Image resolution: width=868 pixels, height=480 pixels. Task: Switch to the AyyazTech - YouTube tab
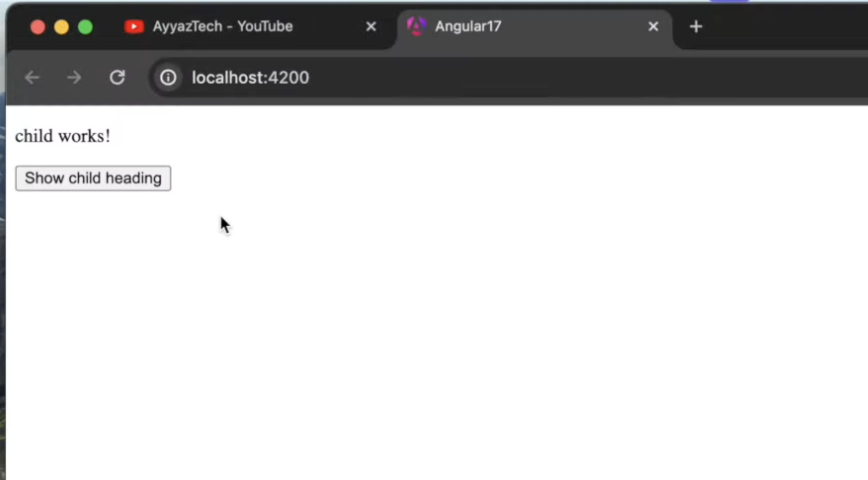(223, 27)
